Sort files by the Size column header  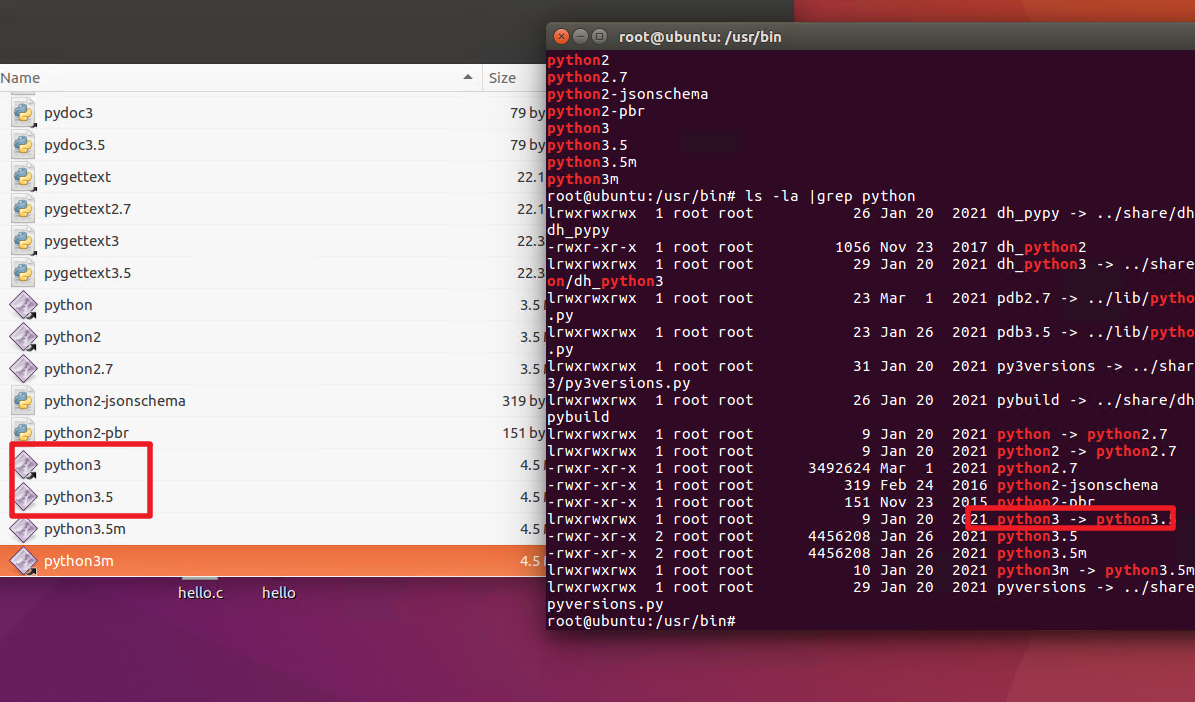click(502, 78)
